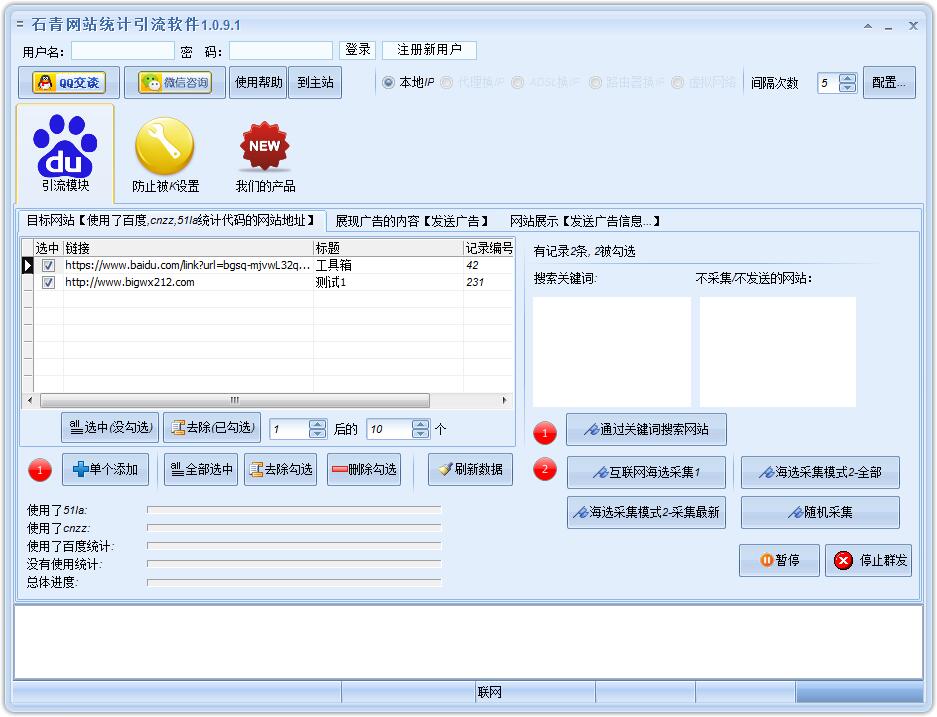This screenshot has width=937, height=717.
Task: Switch to 网站展示 tab
Action: click(585, 221)
